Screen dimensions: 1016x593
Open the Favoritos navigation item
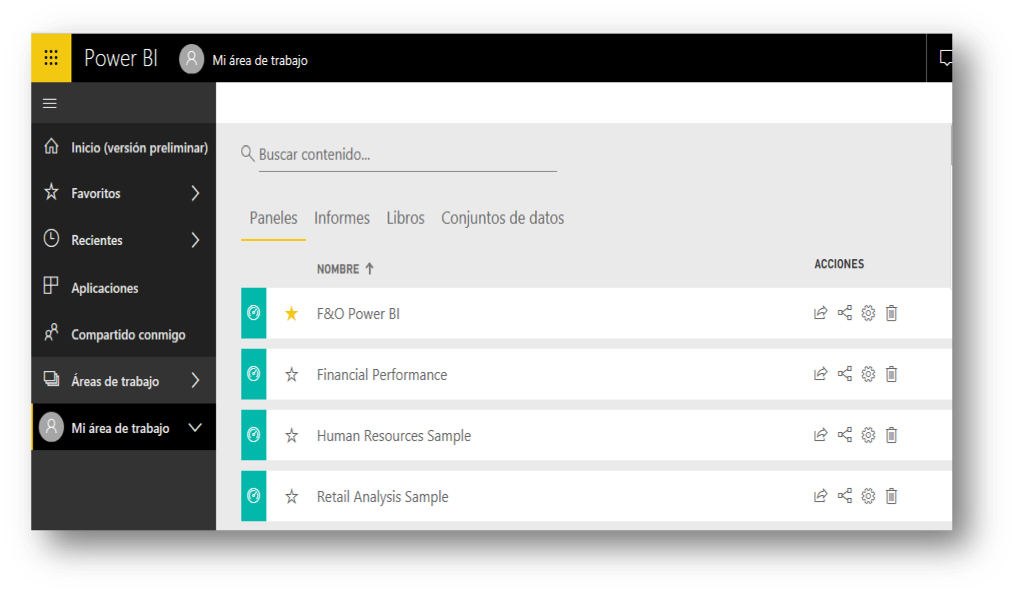[x=124, y=193]
